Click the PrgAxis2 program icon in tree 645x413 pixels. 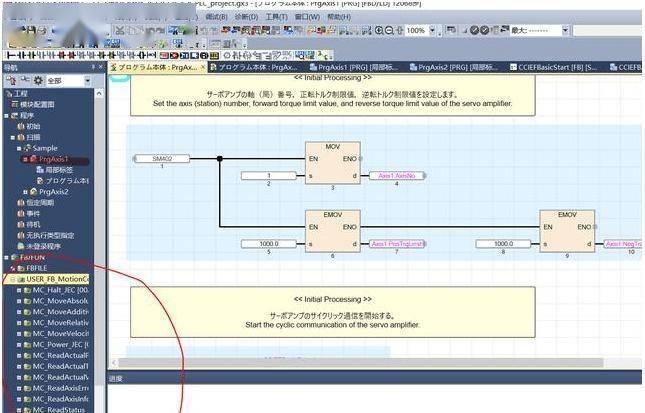[33, 191]
